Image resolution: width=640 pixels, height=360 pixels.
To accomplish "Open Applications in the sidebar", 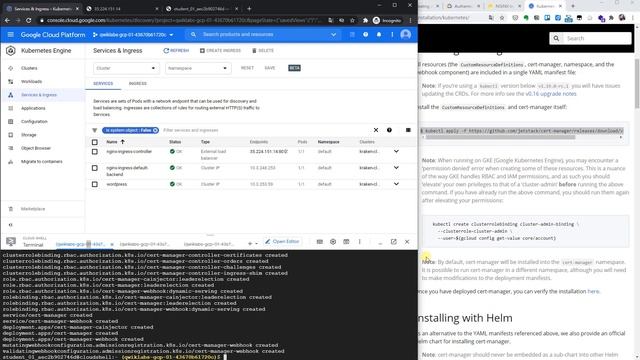I will pos(33,108).
